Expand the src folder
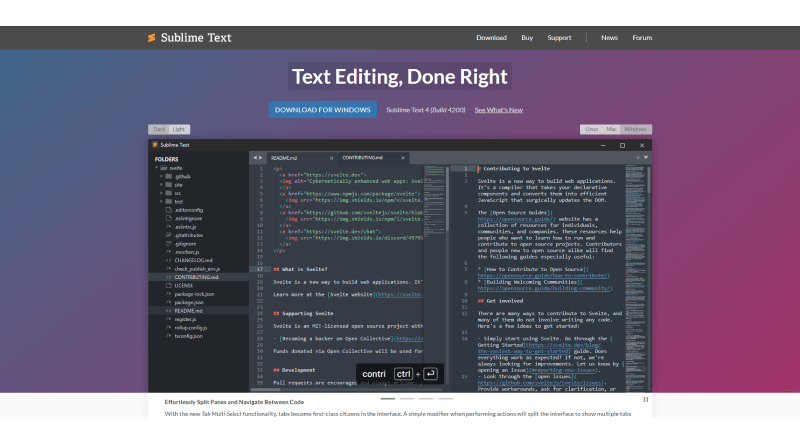The width and height of the screenshot is (800, 445). [x=161, y=193]
